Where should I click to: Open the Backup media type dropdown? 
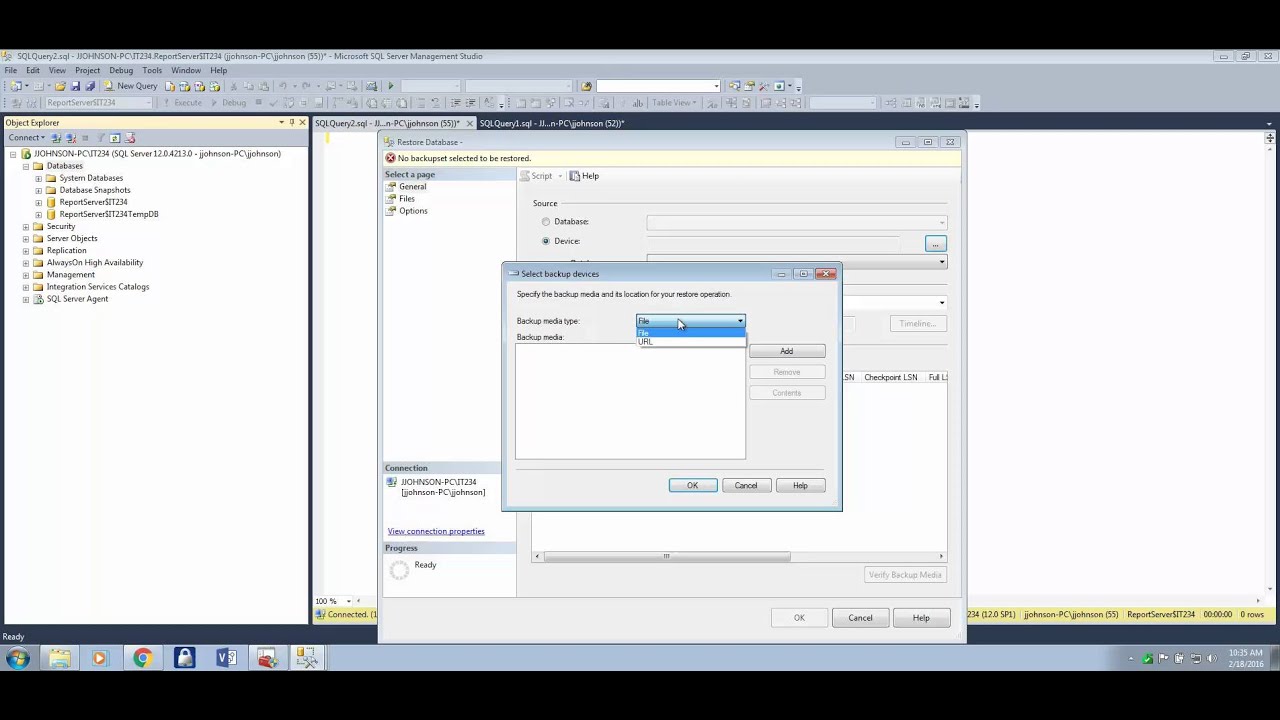click(x=691, y=321)
